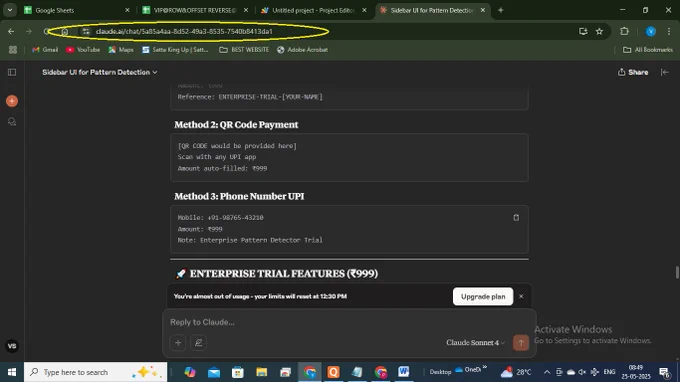Open the search and tools icon in the reply box

pos(199,343)
